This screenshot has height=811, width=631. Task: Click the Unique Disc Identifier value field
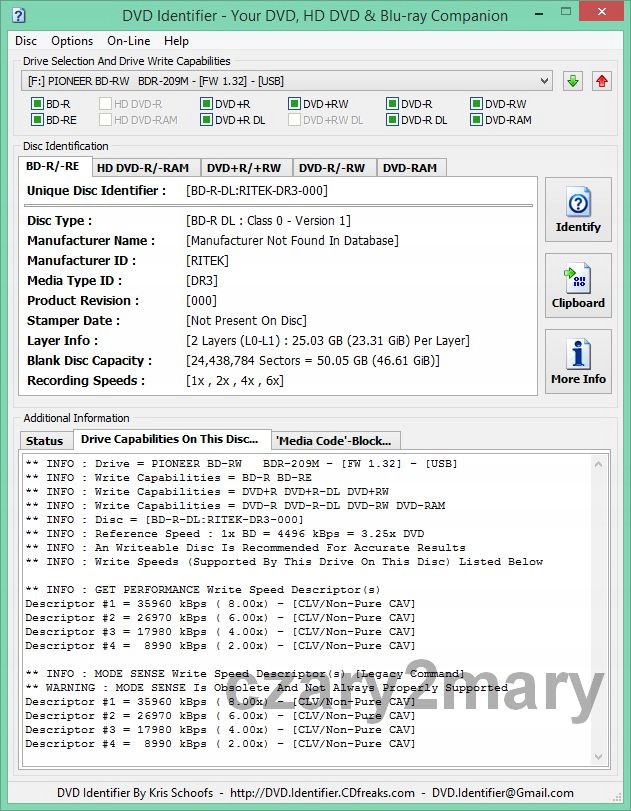[x=257, y=191]
